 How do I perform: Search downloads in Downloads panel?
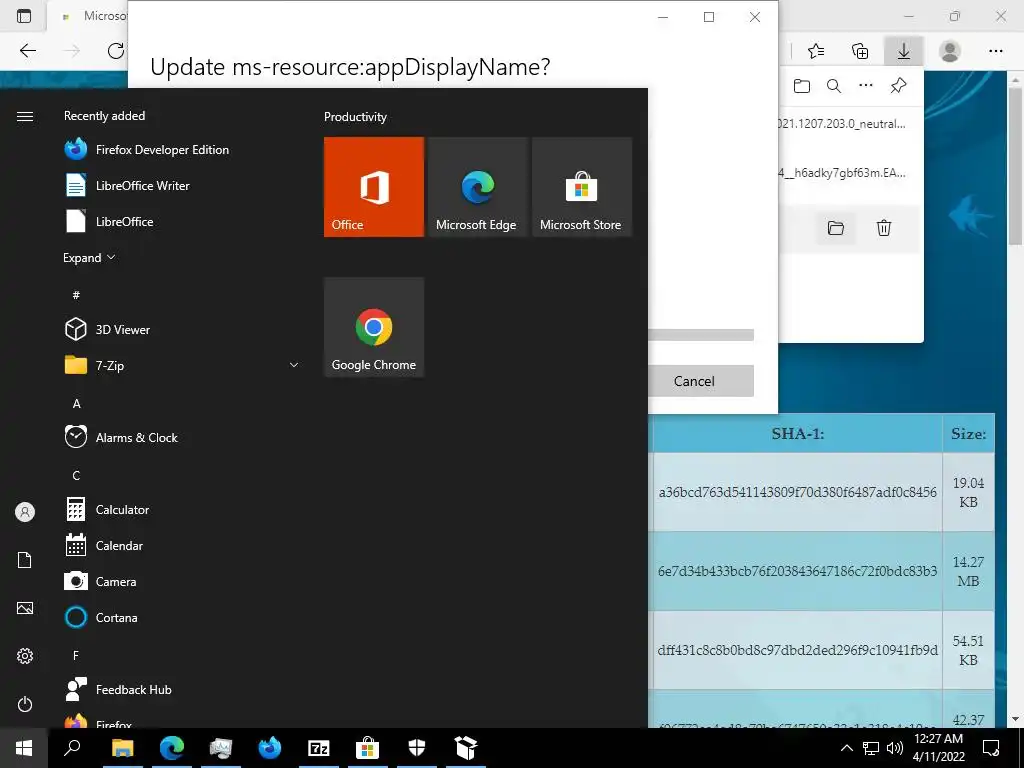pos(834,86)
